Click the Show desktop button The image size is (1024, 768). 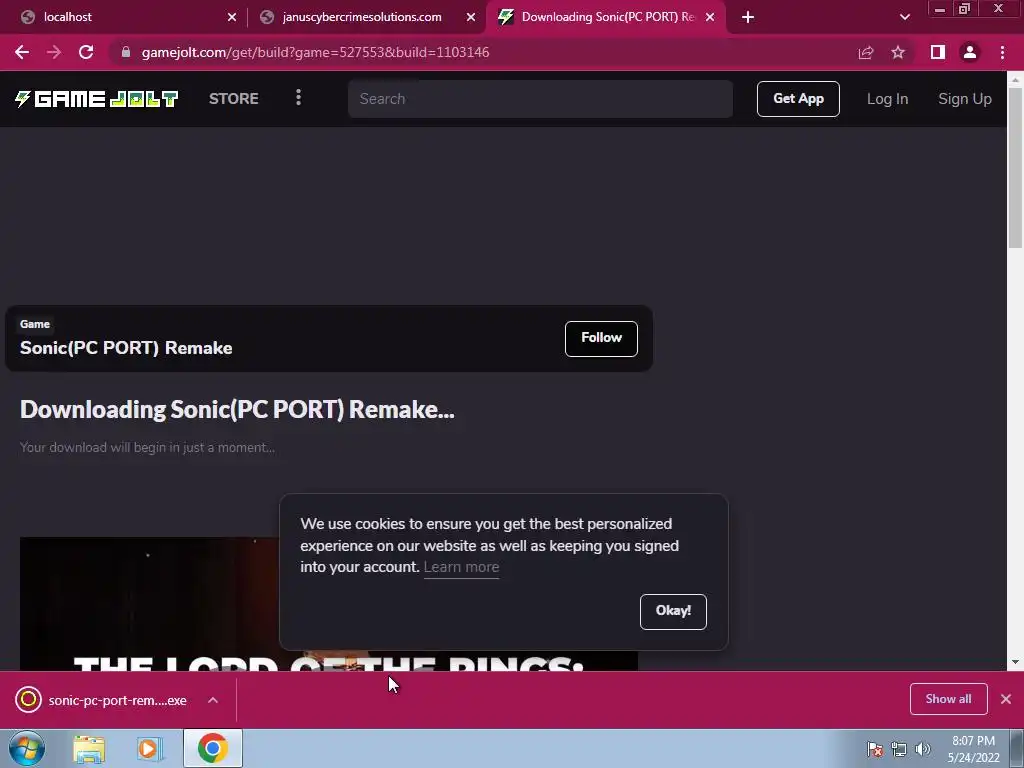click(x=1017, y=748)
